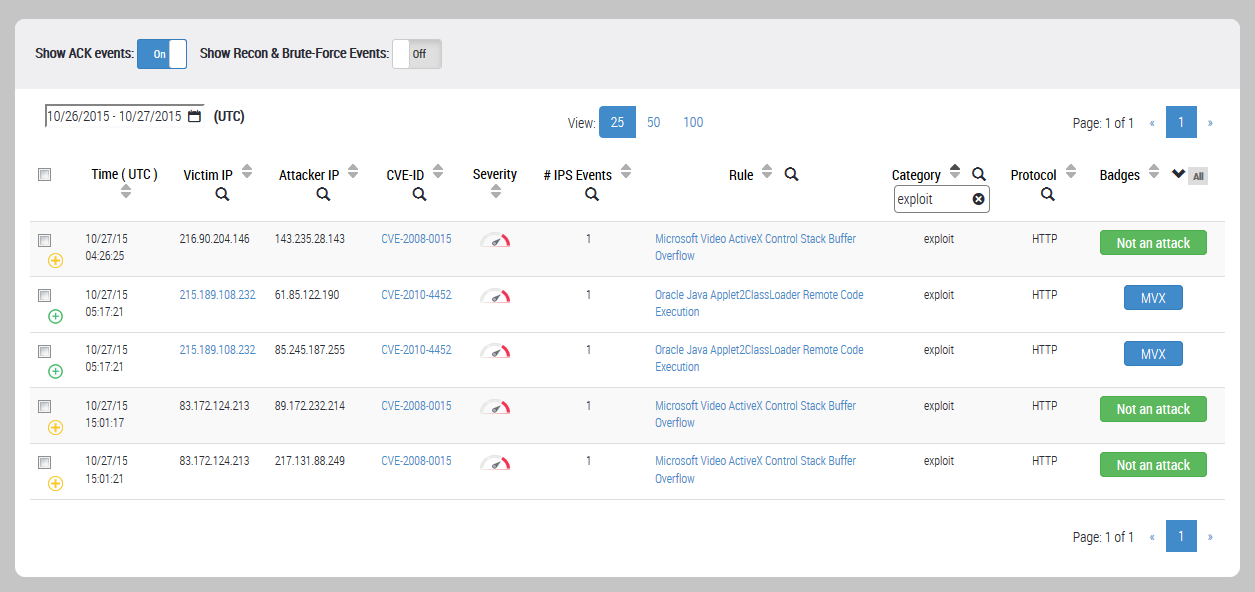
Task: Open the date range calendar picker
Action: (x=194, y=116)
